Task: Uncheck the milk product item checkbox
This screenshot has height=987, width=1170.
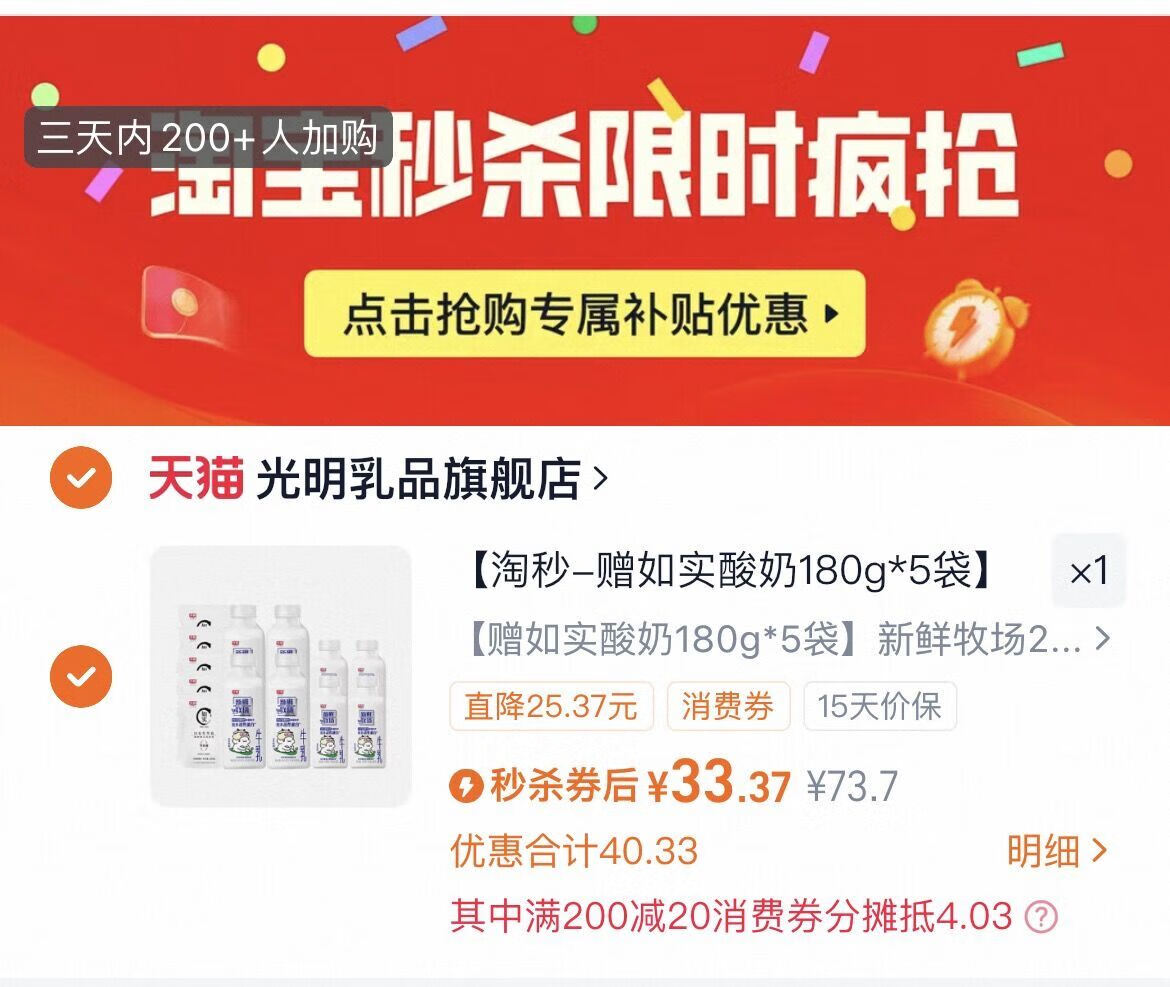Action: click(x=81, y=676)
